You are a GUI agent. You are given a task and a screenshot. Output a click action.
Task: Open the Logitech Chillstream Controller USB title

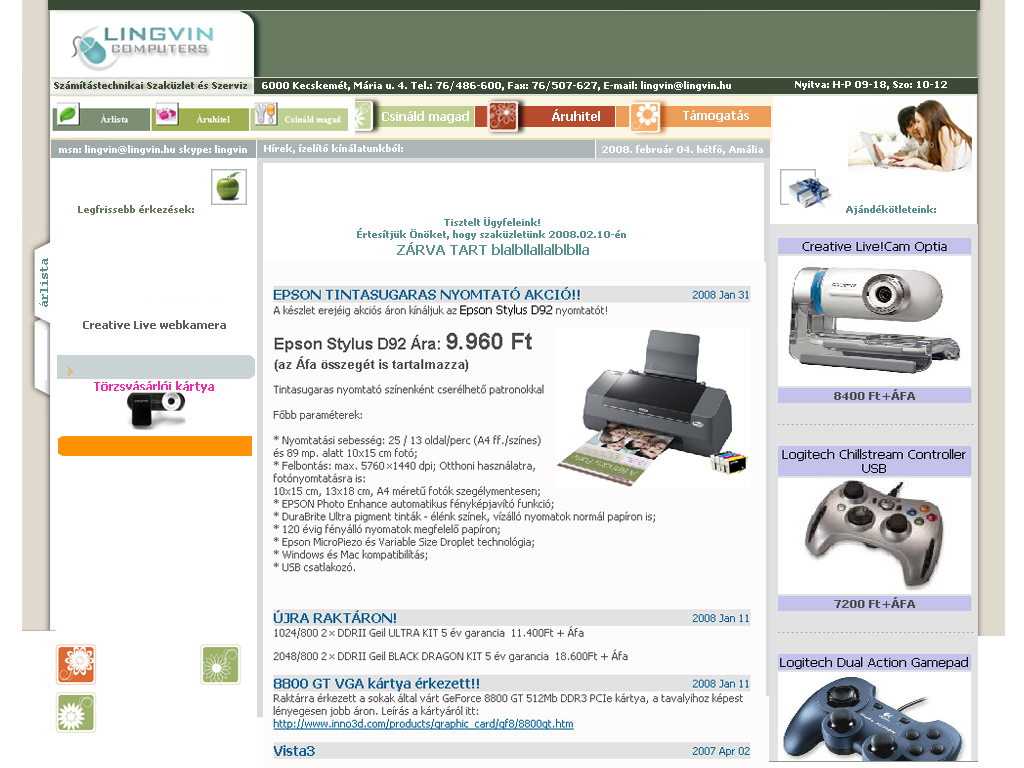(x=874, y=461)
